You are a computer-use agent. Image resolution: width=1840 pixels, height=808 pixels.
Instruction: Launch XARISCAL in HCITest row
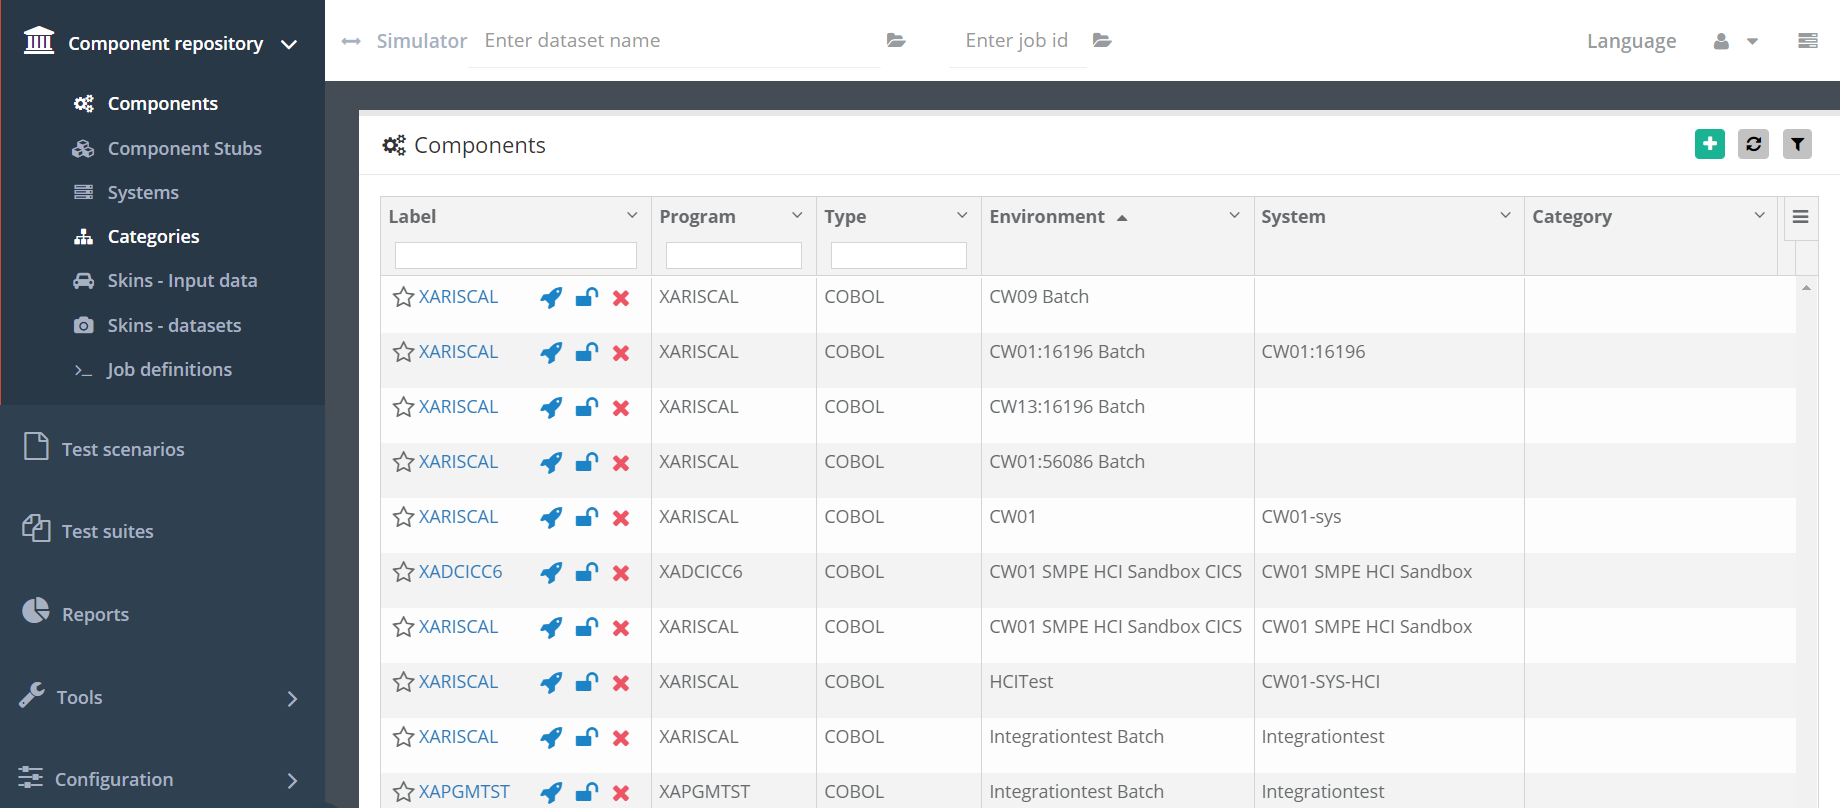551,682
